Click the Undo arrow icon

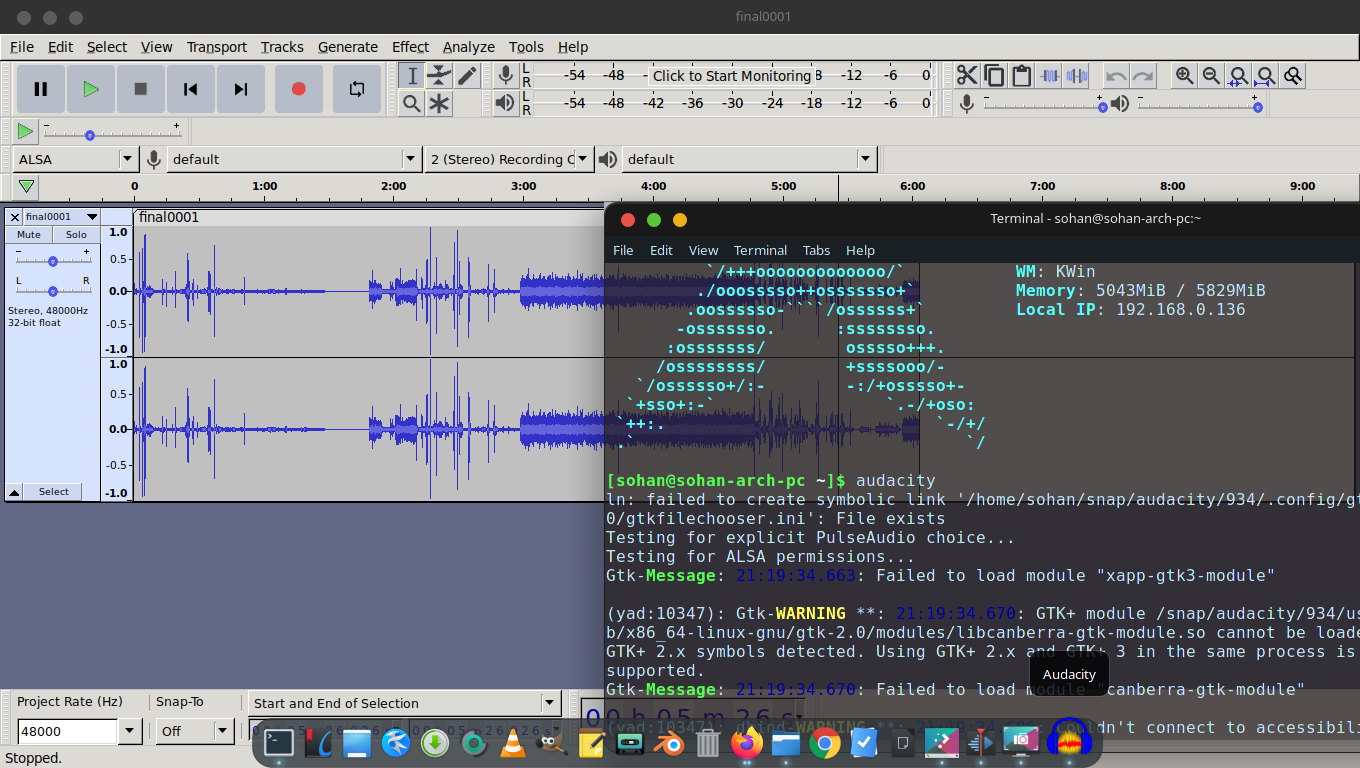(x=1116, y=76)
